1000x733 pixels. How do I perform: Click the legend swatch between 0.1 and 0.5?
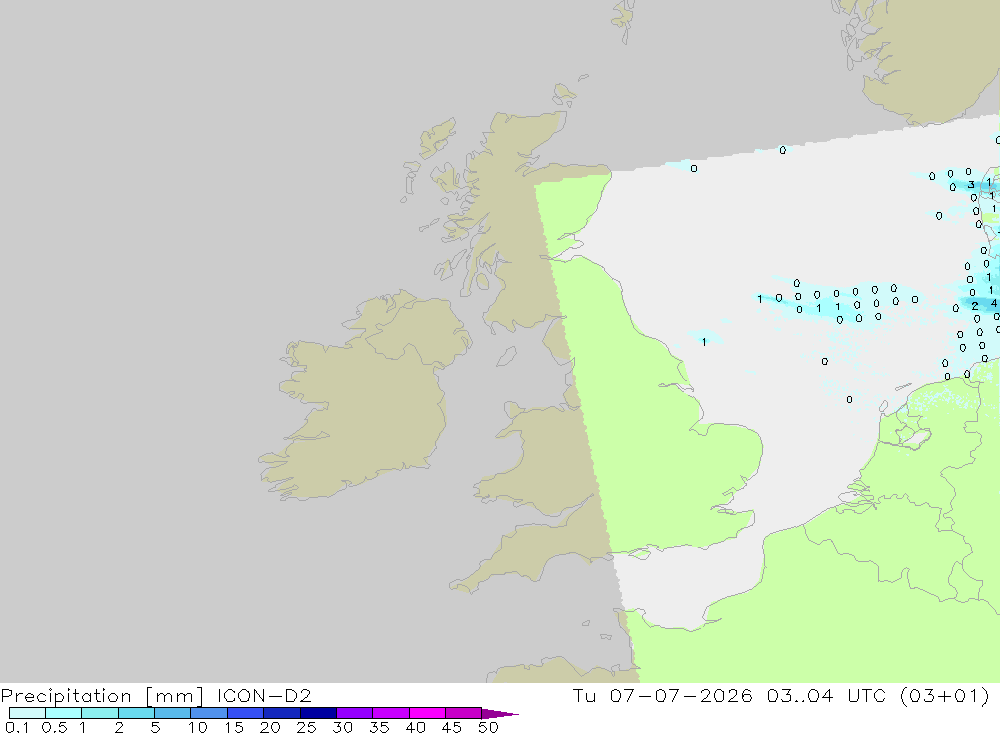pyautogui.click(x=27, y=713)
